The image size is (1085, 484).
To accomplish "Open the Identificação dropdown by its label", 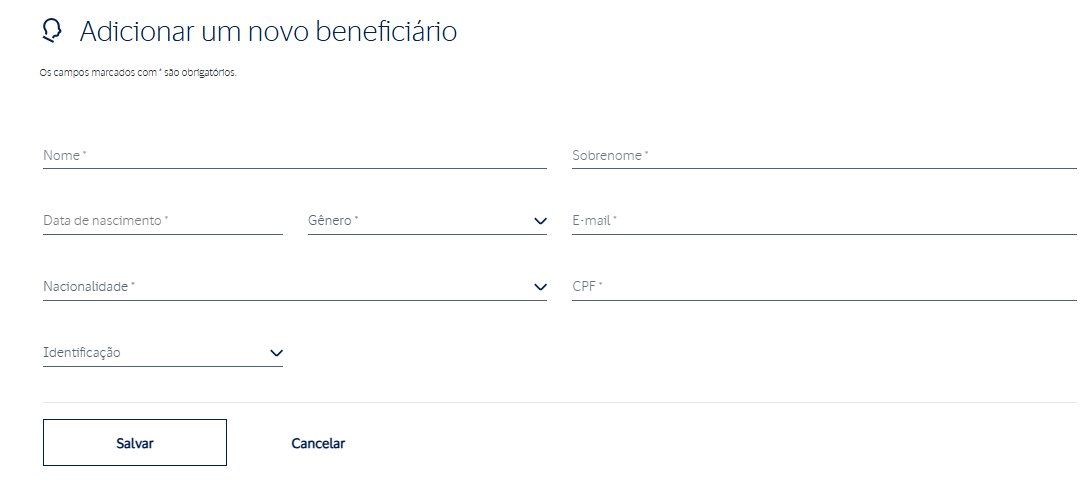I will pyautogui.click(x=82, y=352).
